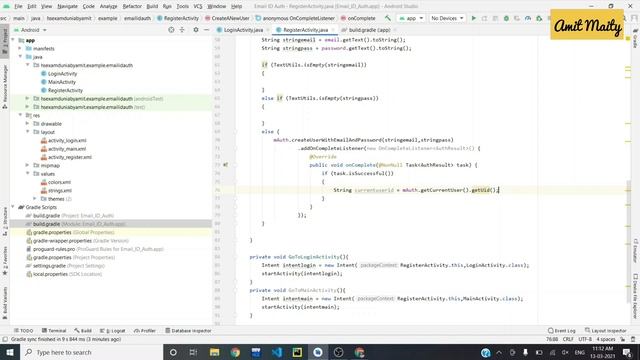Open Android project view dropdown
The image size is (640, 360).
coord(30,30)
